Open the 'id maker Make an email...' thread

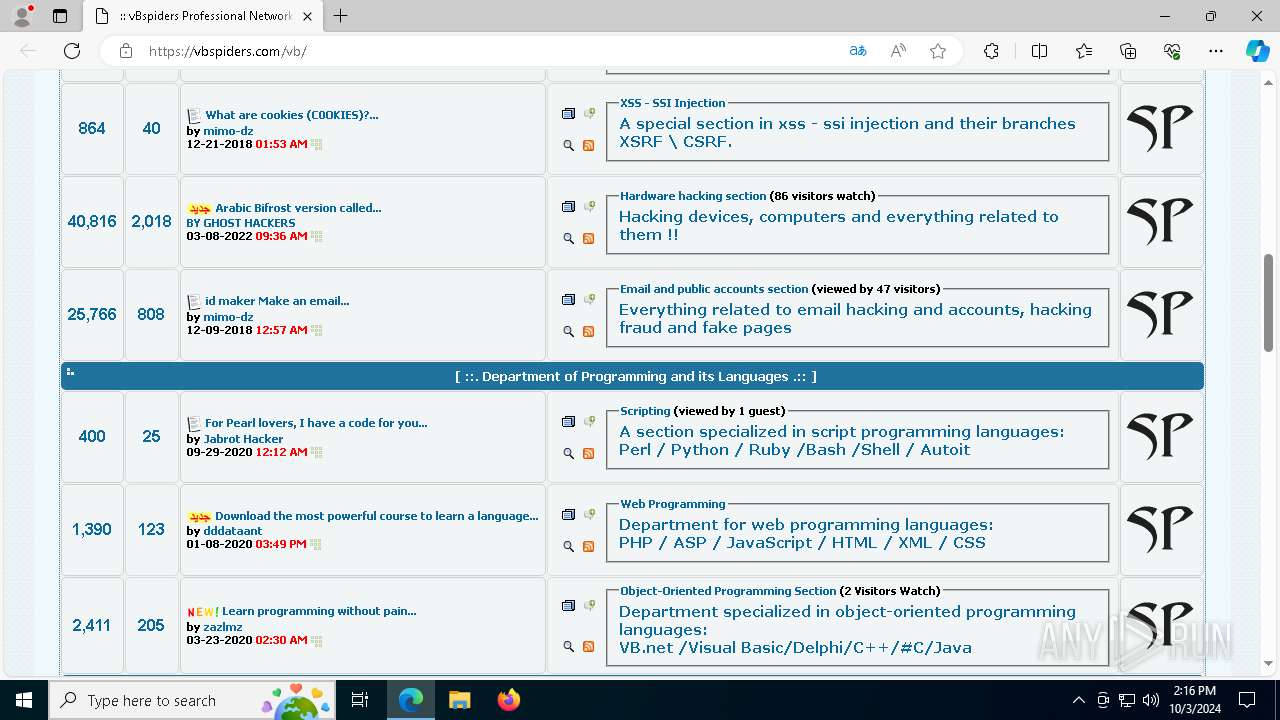tap(277, 301)
